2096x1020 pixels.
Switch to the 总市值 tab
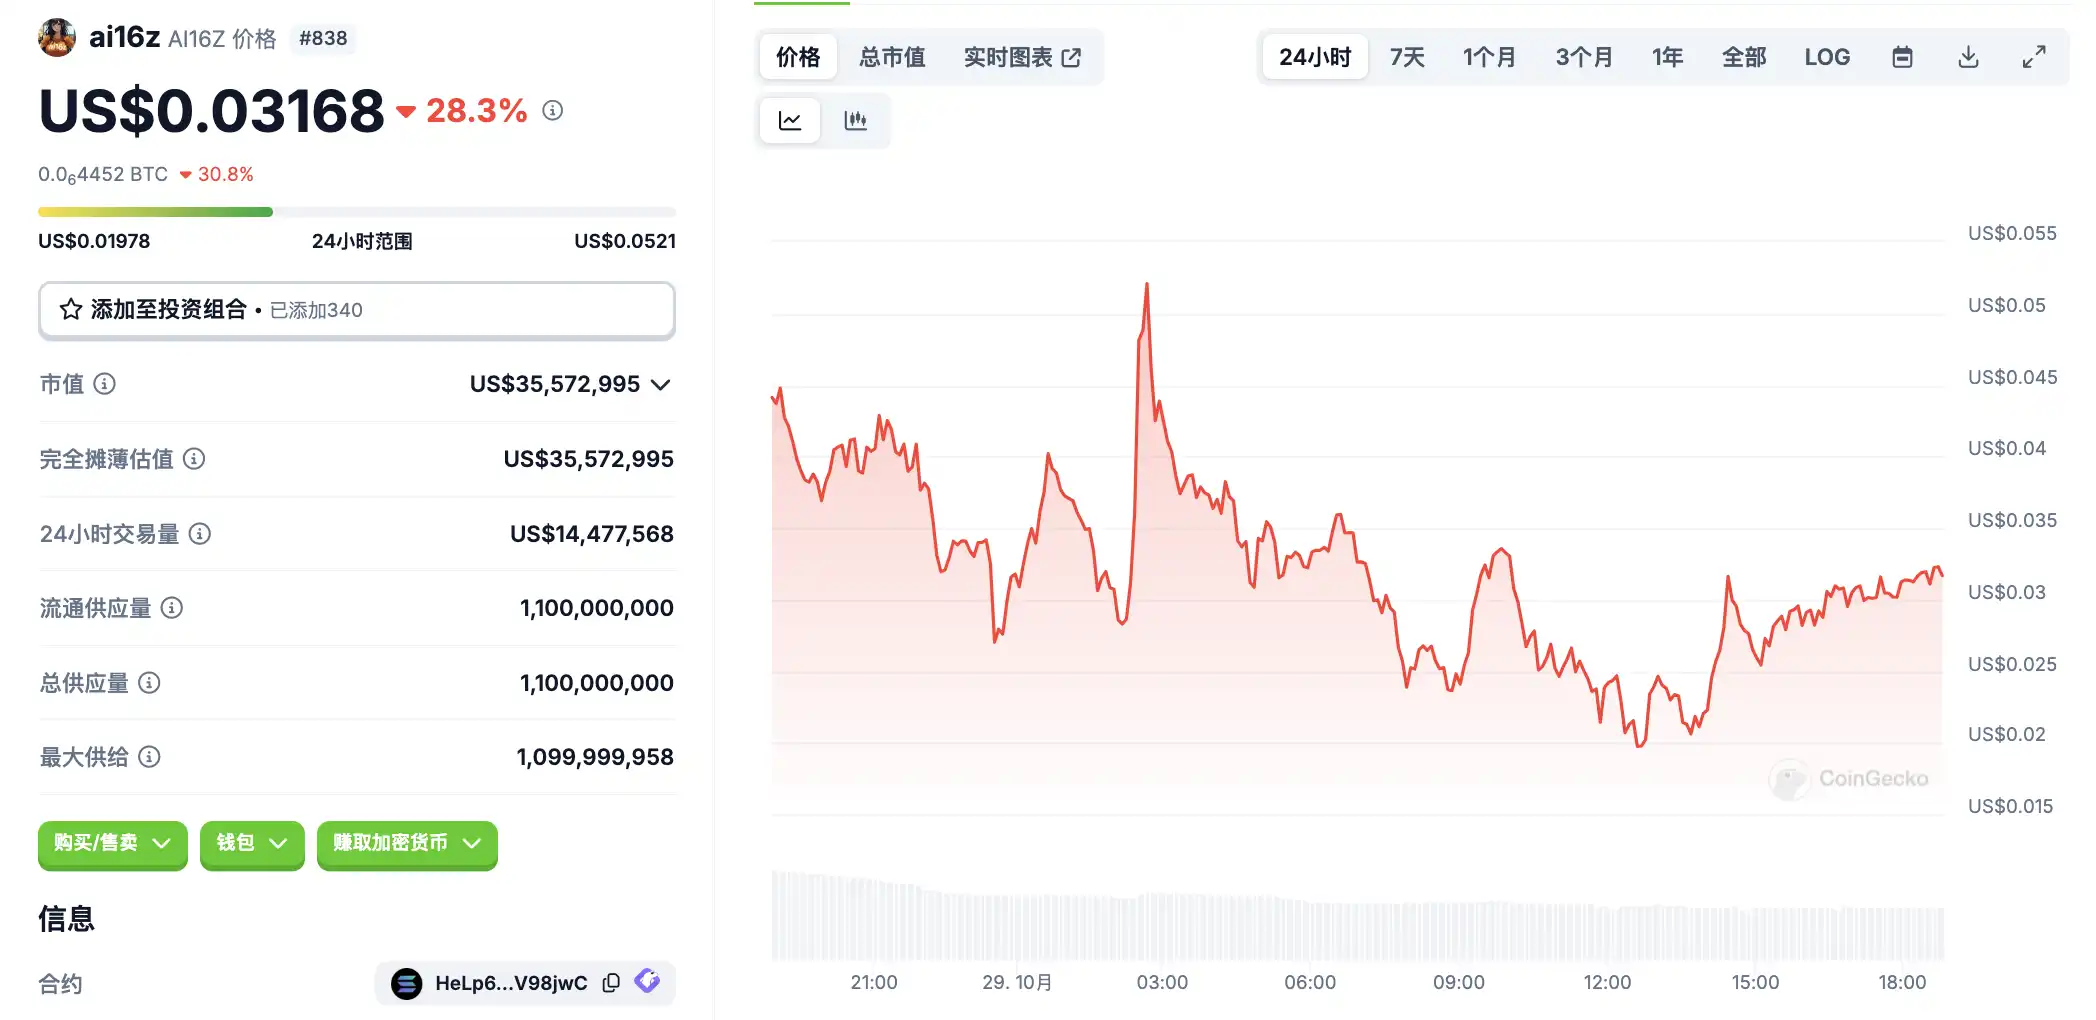(892, 57)
